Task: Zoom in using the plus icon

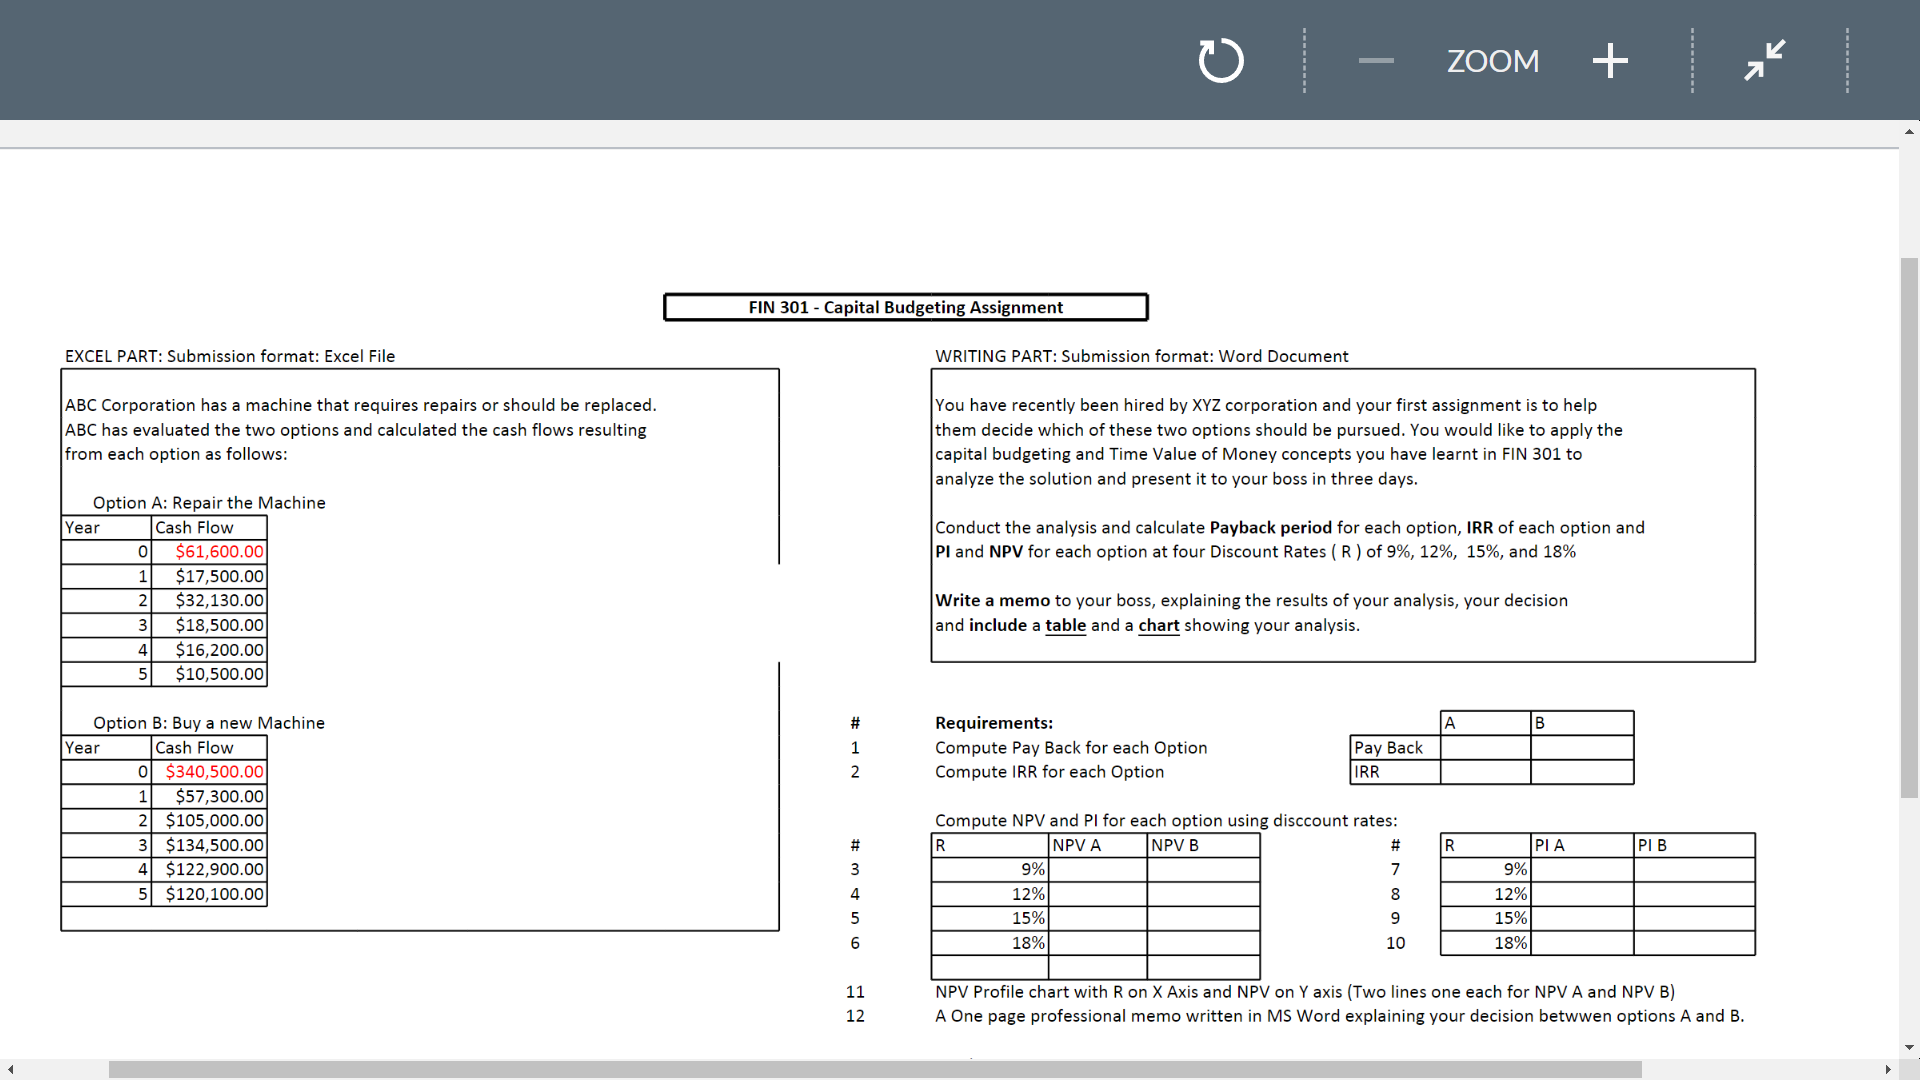Action: coord(1610,60)
